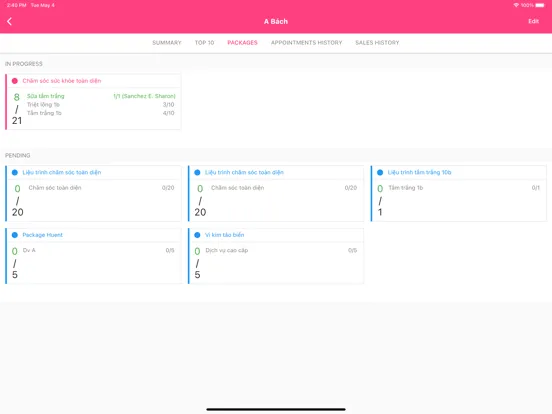Select the Packages tab
Screen dimensions: 552x414
pyautogui.click(x=242, y=43)
